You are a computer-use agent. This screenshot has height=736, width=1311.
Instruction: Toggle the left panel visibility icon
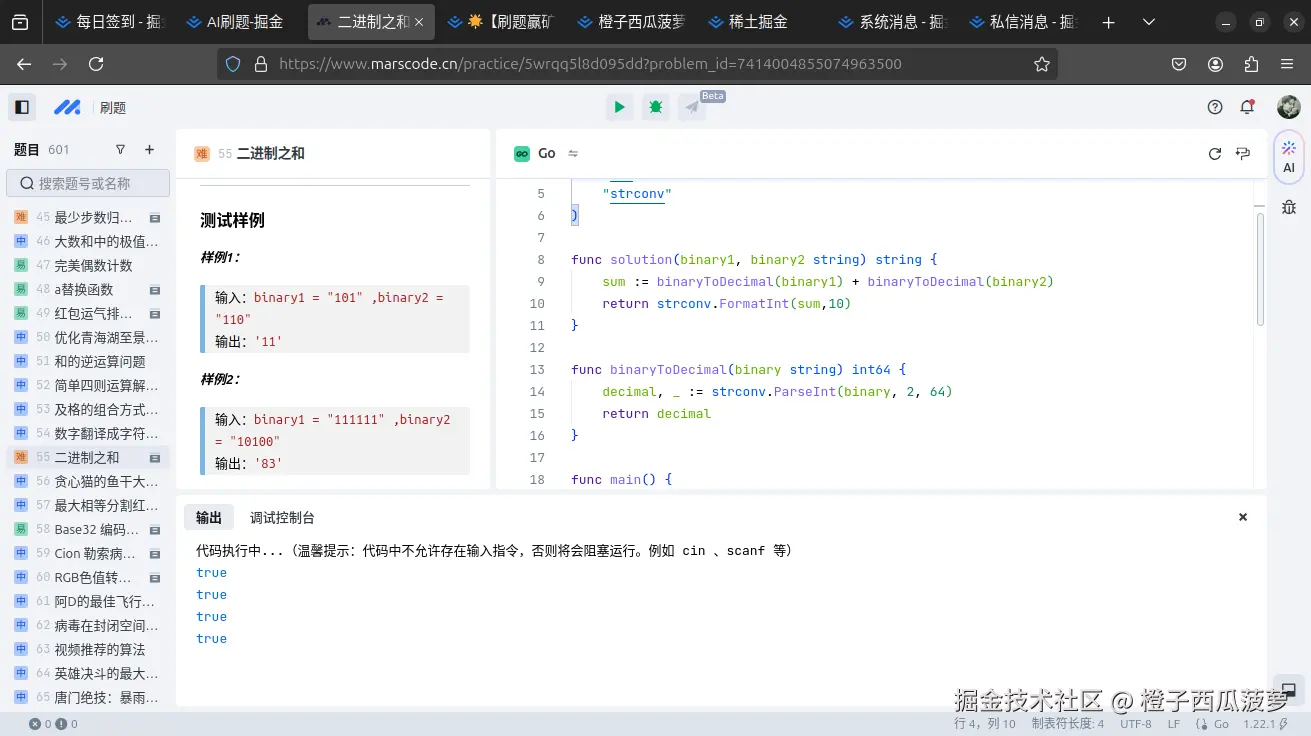22,107
